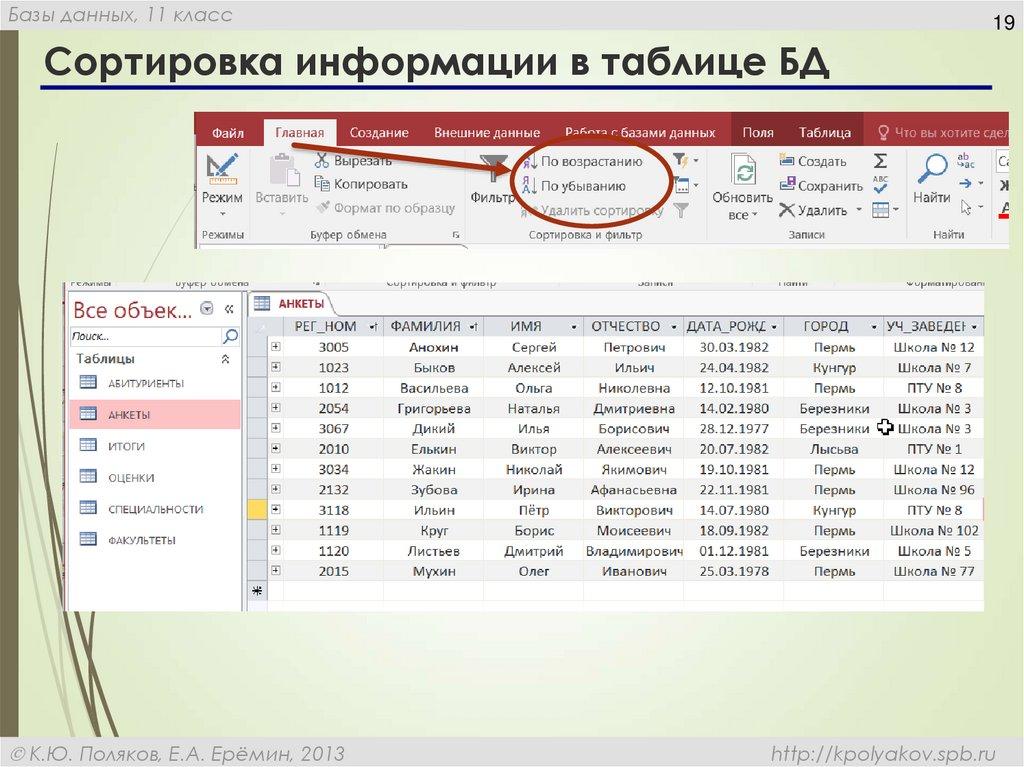Click the Поиск search field
Image resolution: width=1024 pixels, height=767 pixels.
click(x=140, y=337)
